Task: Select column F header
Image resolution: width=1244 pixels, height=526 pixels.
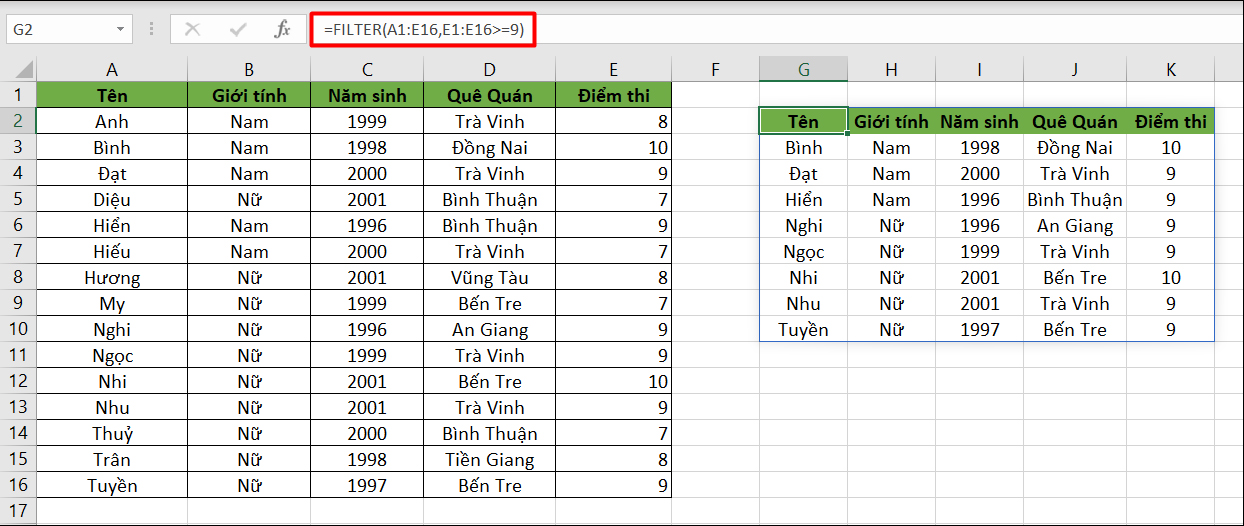Action: [715, 69]
